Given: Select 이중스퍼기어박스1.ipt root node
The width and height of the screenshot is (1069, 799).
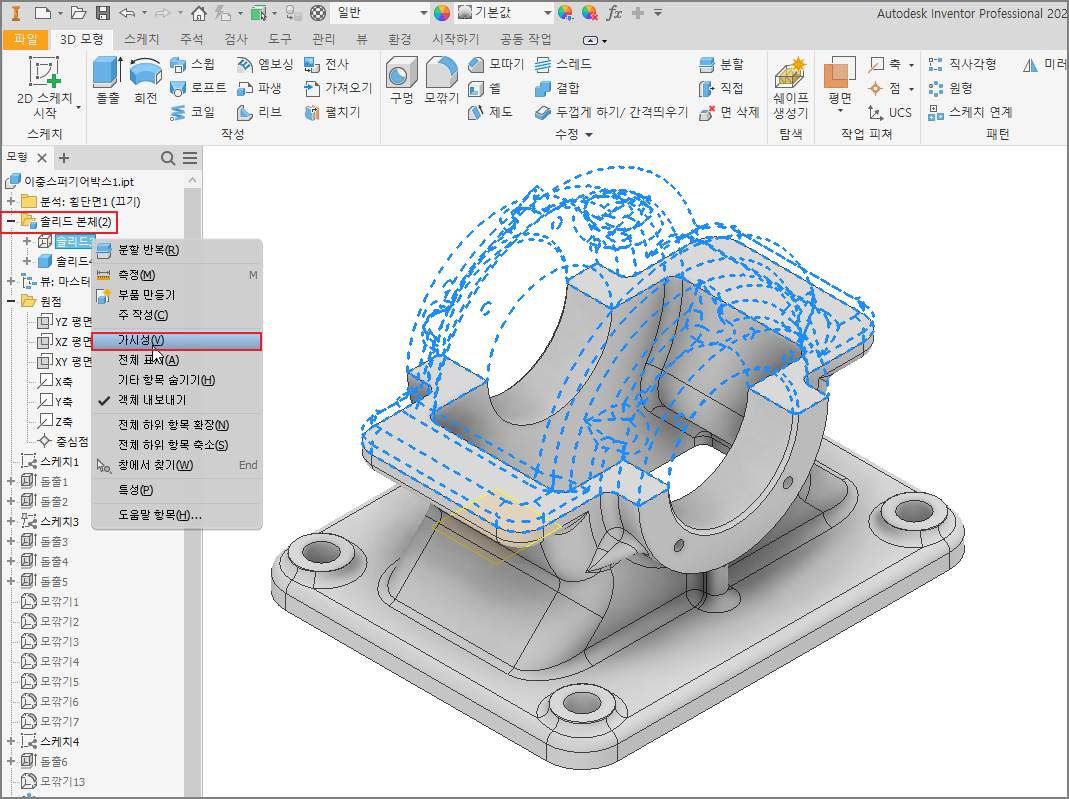Looking at the screenshot, I should click(70, 181).
